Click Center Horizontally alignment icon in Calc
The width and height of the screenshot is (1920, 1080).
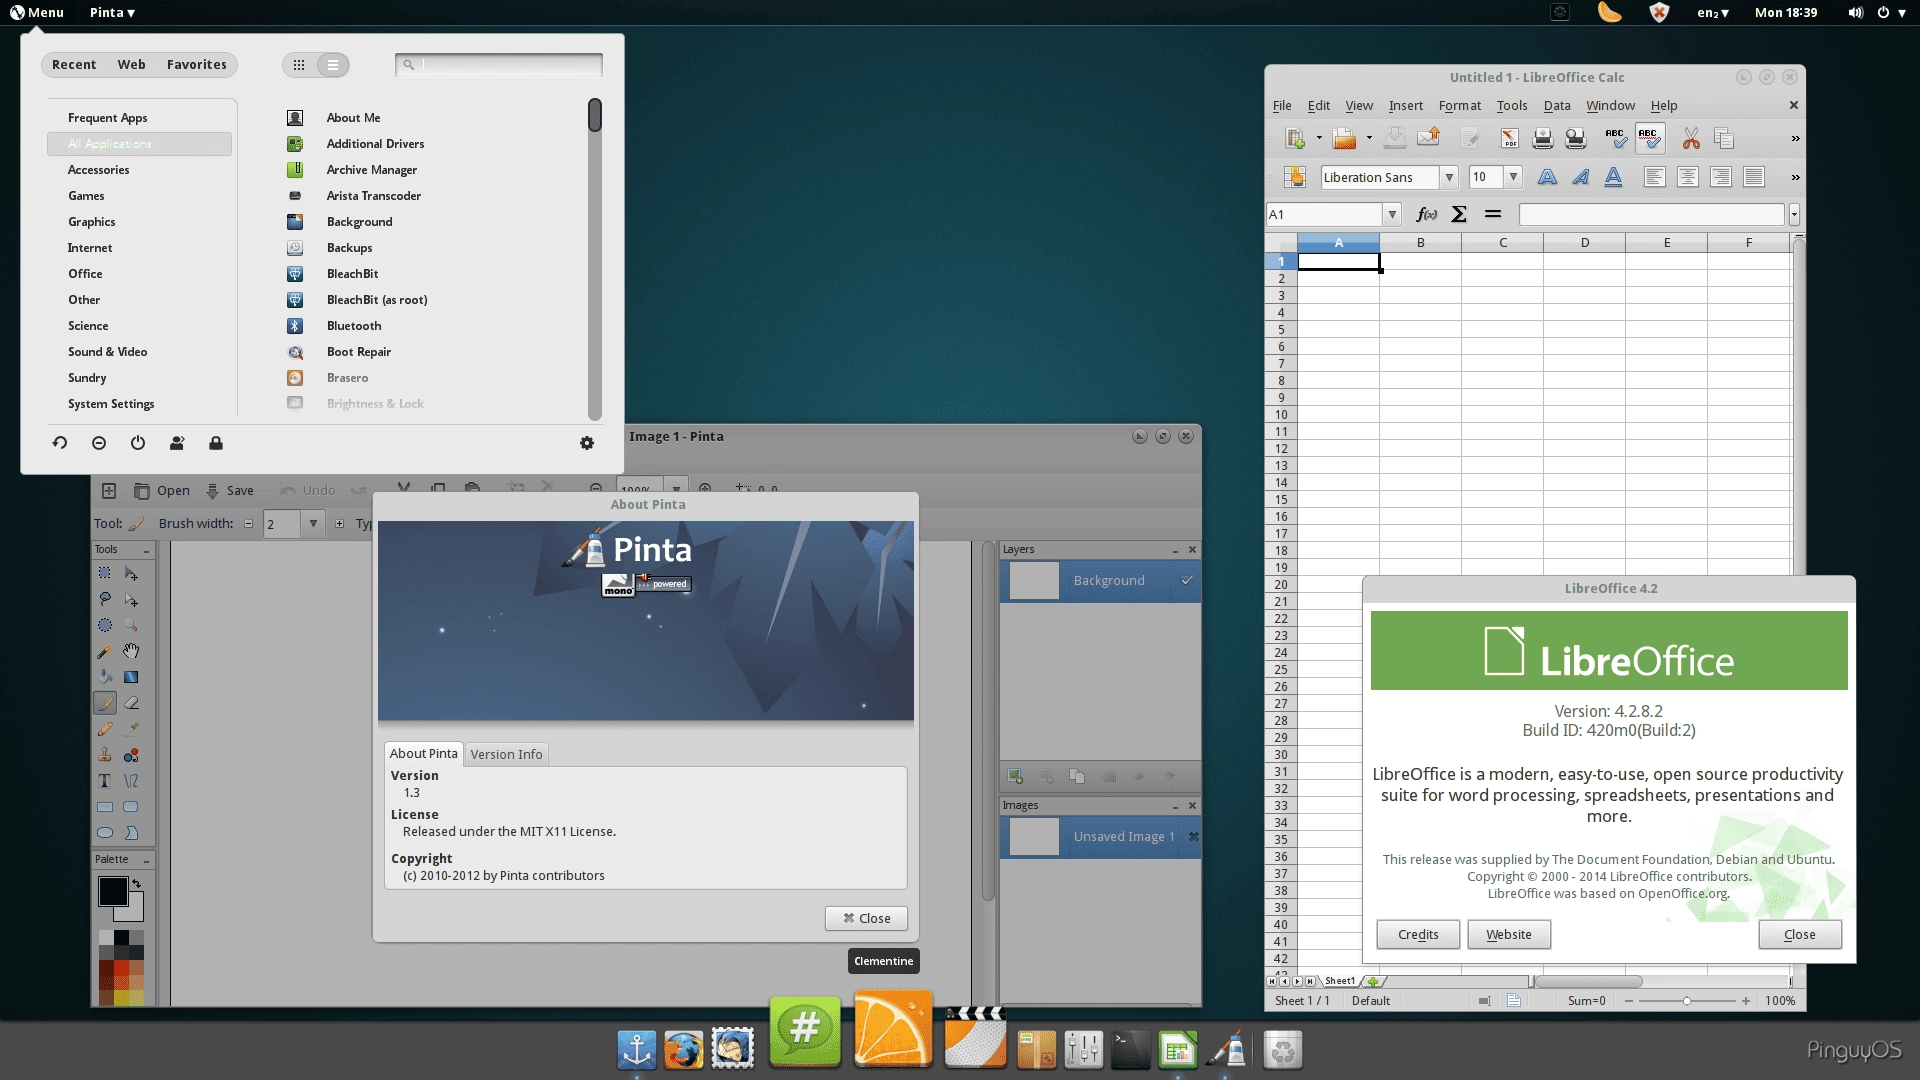pyautogui.click(x=1688, y=177)
